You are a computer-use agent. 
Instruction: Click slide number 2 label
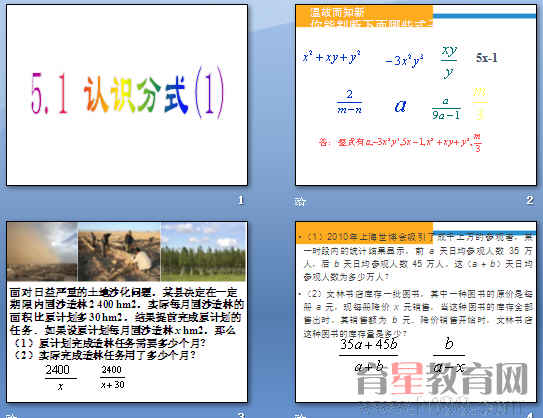coord(529,200)
